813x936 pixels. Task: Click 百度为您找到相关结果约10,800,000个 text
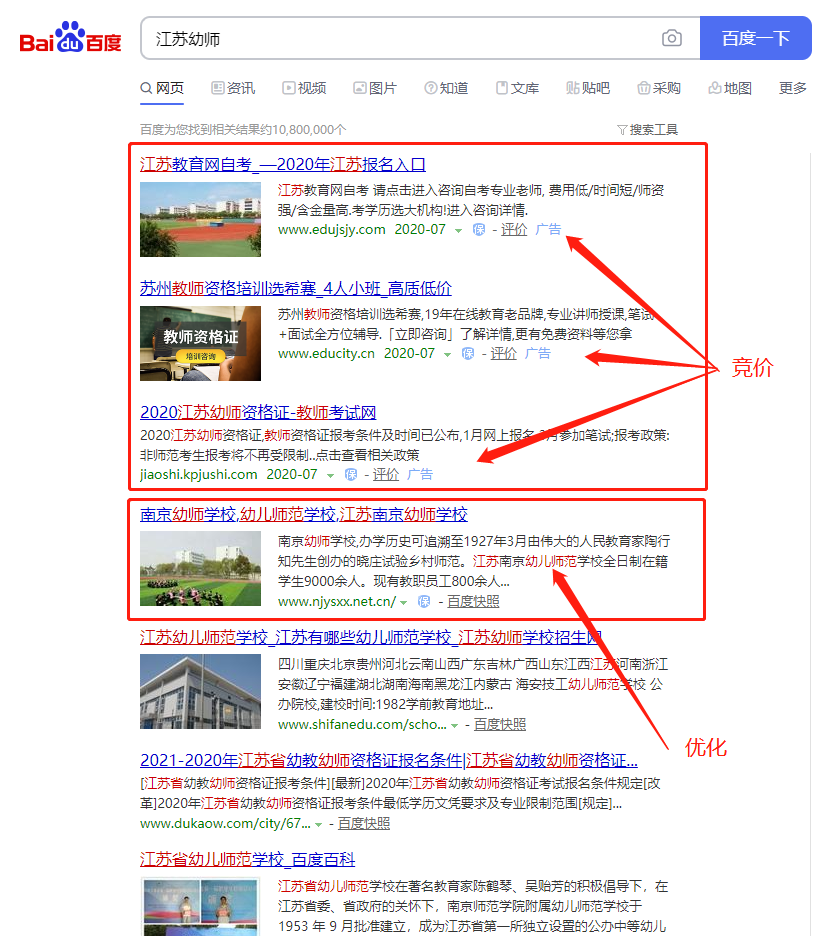tap(243, 130)
